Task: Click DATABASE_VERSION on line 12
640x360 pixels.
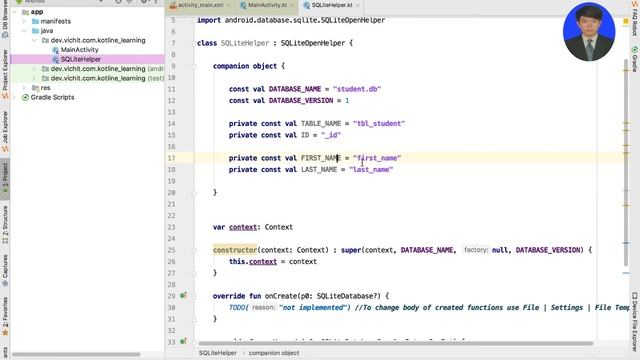Action: (301, 100)
